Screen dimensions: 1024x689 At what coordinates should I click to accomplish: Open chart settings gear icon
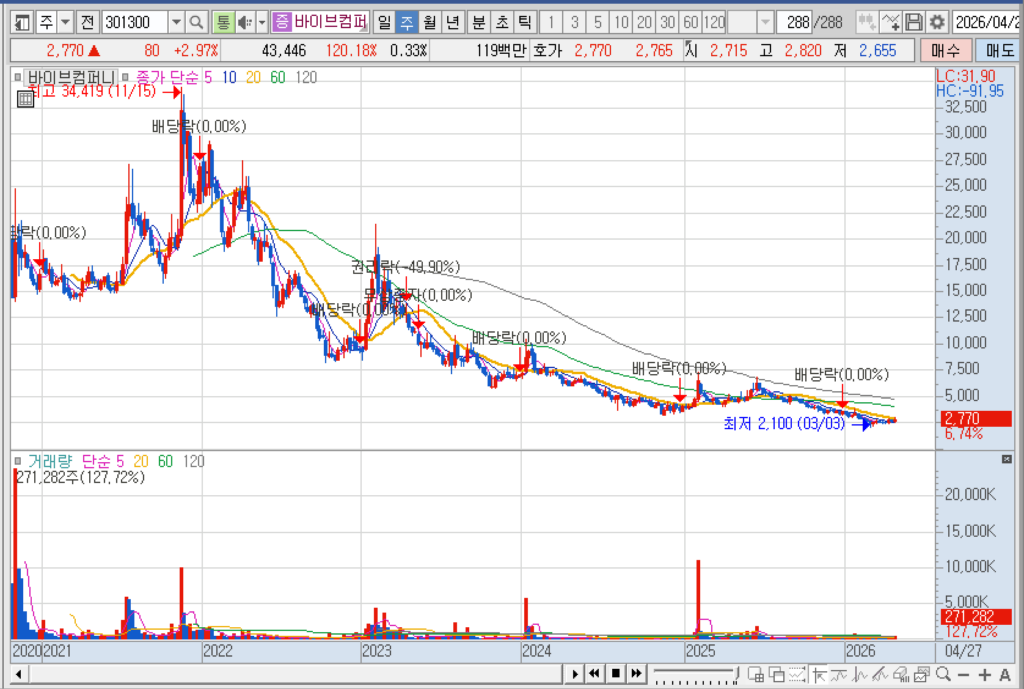point(937,22)
